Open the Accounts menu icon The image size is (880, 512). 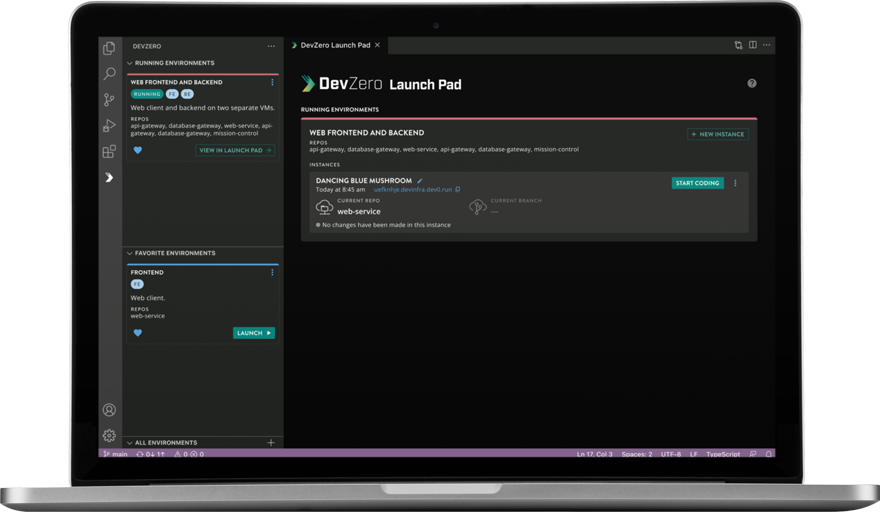(x=109, y=410)
